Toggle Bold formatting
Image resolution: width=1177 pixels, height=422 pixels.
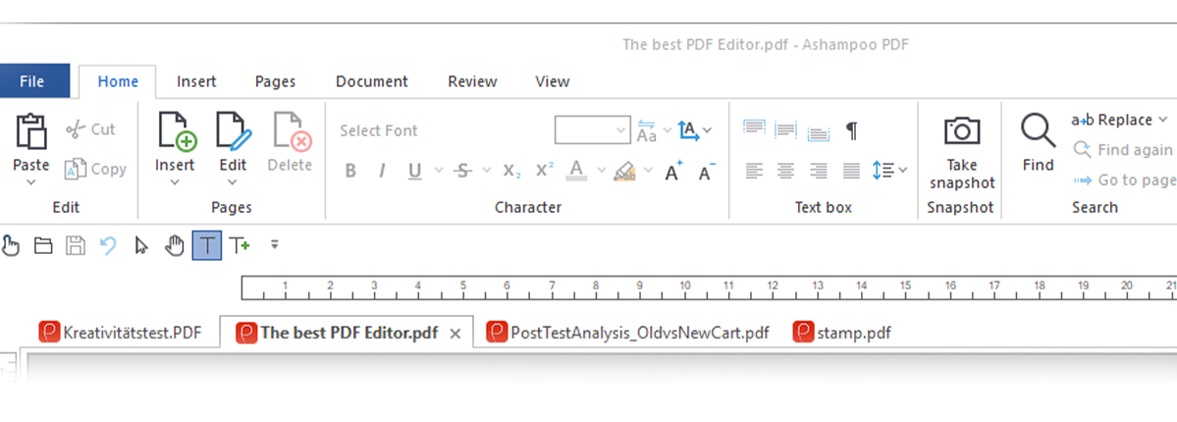[350, 171]
